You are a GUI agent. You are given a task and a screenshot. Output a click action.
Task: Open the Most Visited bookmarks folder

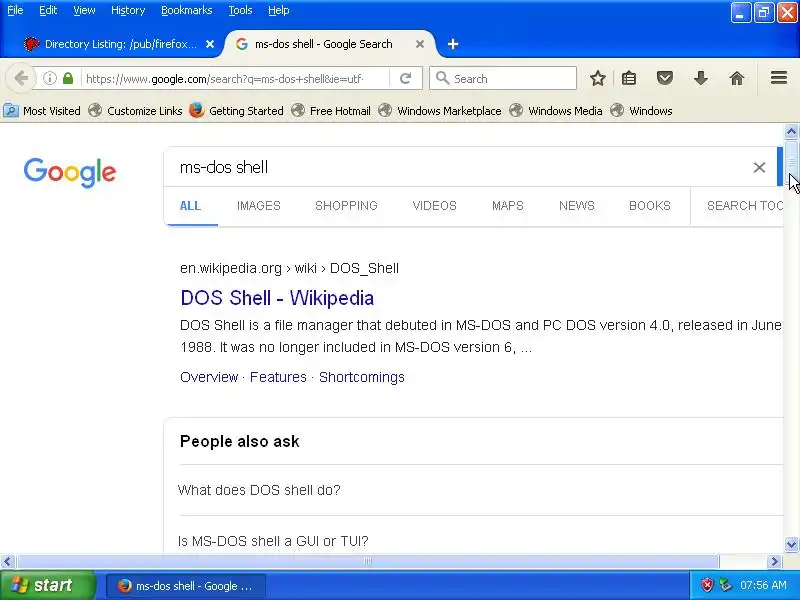[42, 111]
